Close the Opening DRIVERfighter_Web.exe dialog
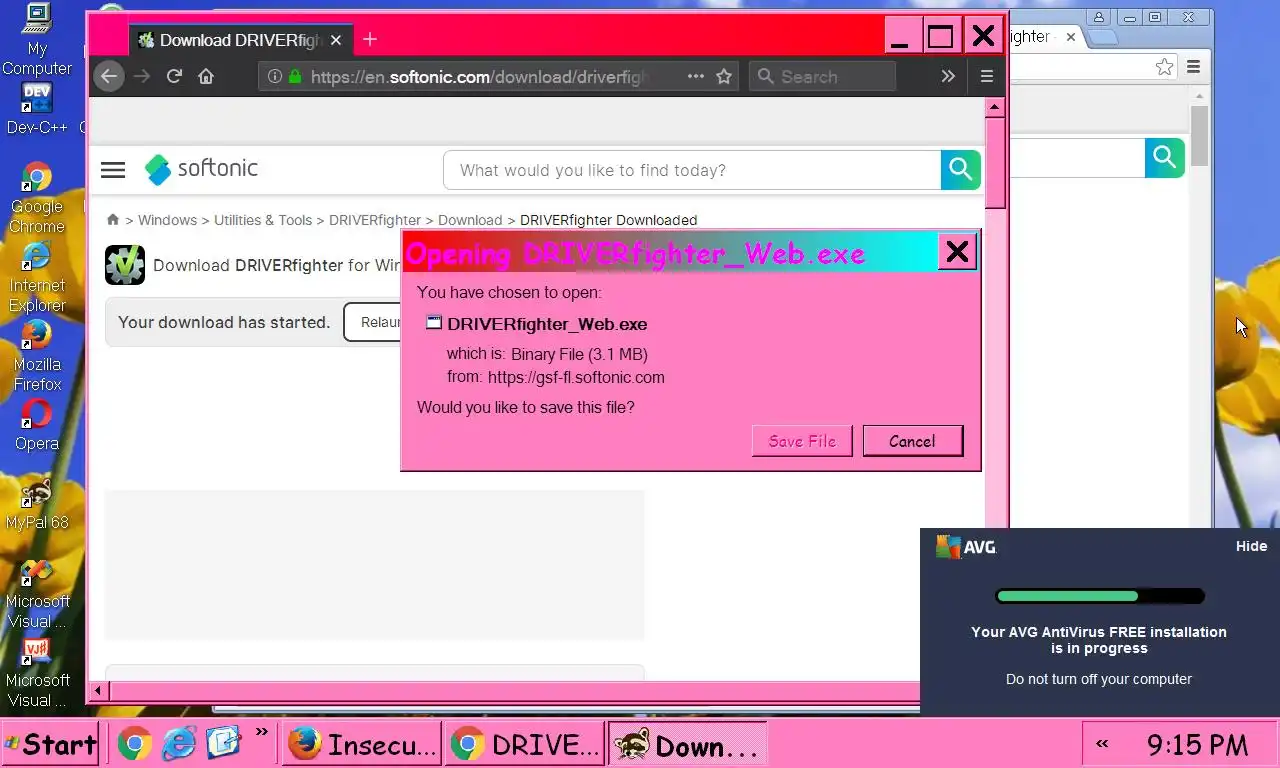The height and width of the screenshot is (768, 1280). pyautogui.click(x=957, y=252)
